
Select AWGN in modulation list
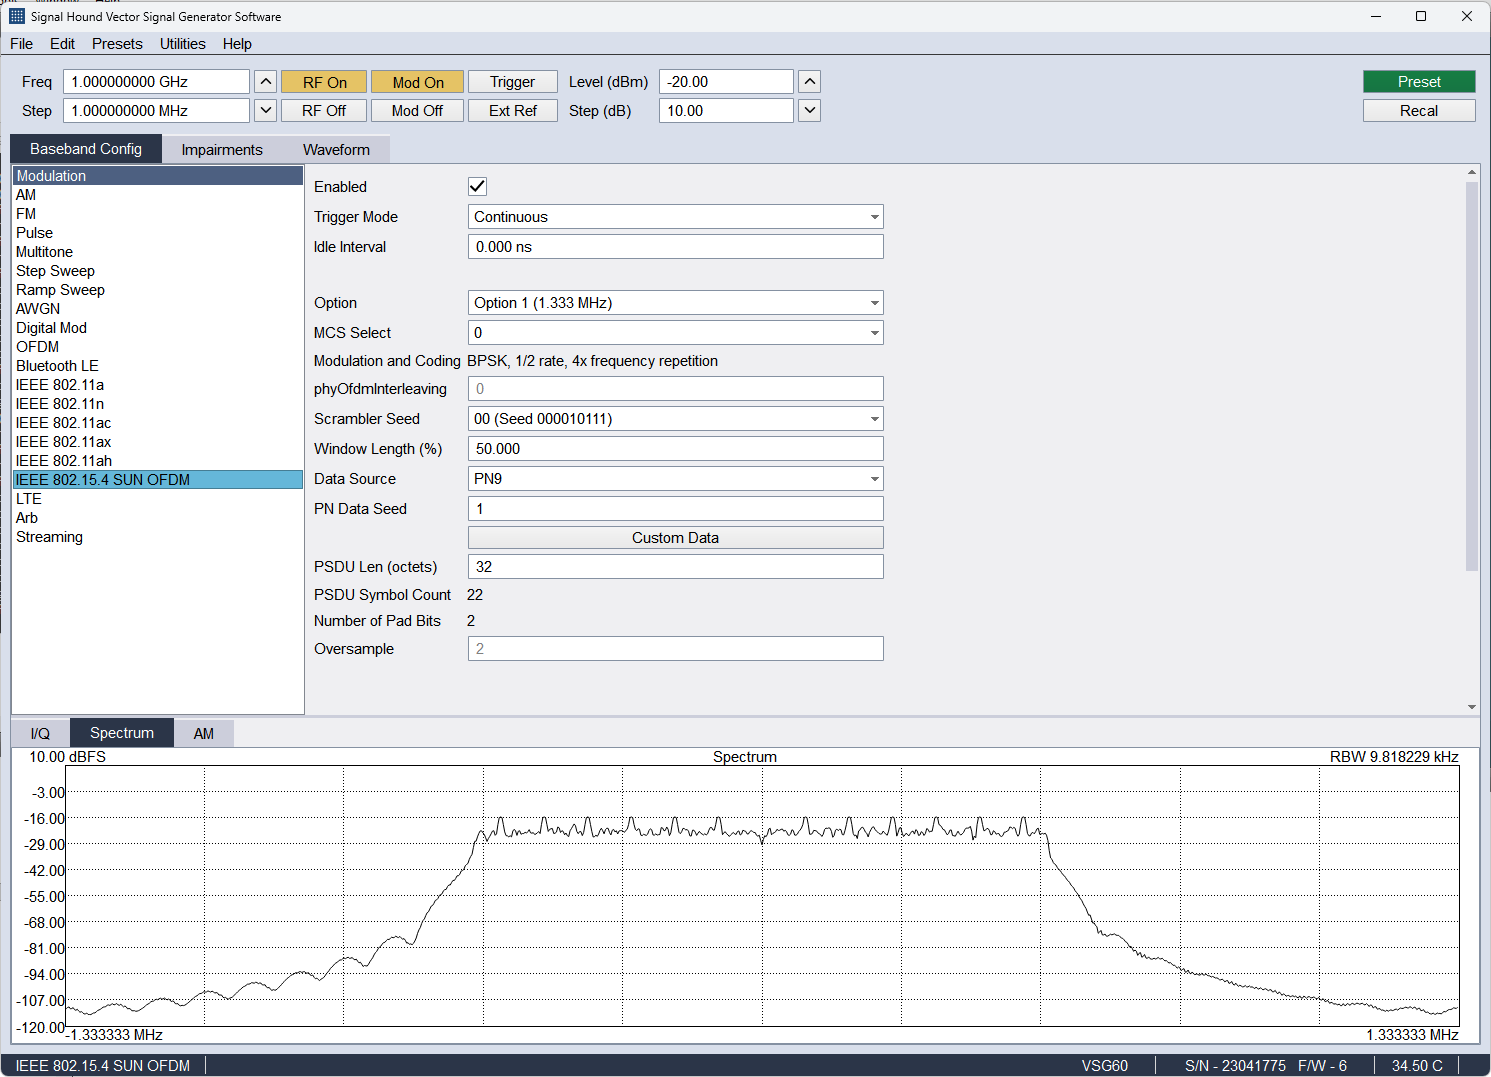click(x=158, y=309)
